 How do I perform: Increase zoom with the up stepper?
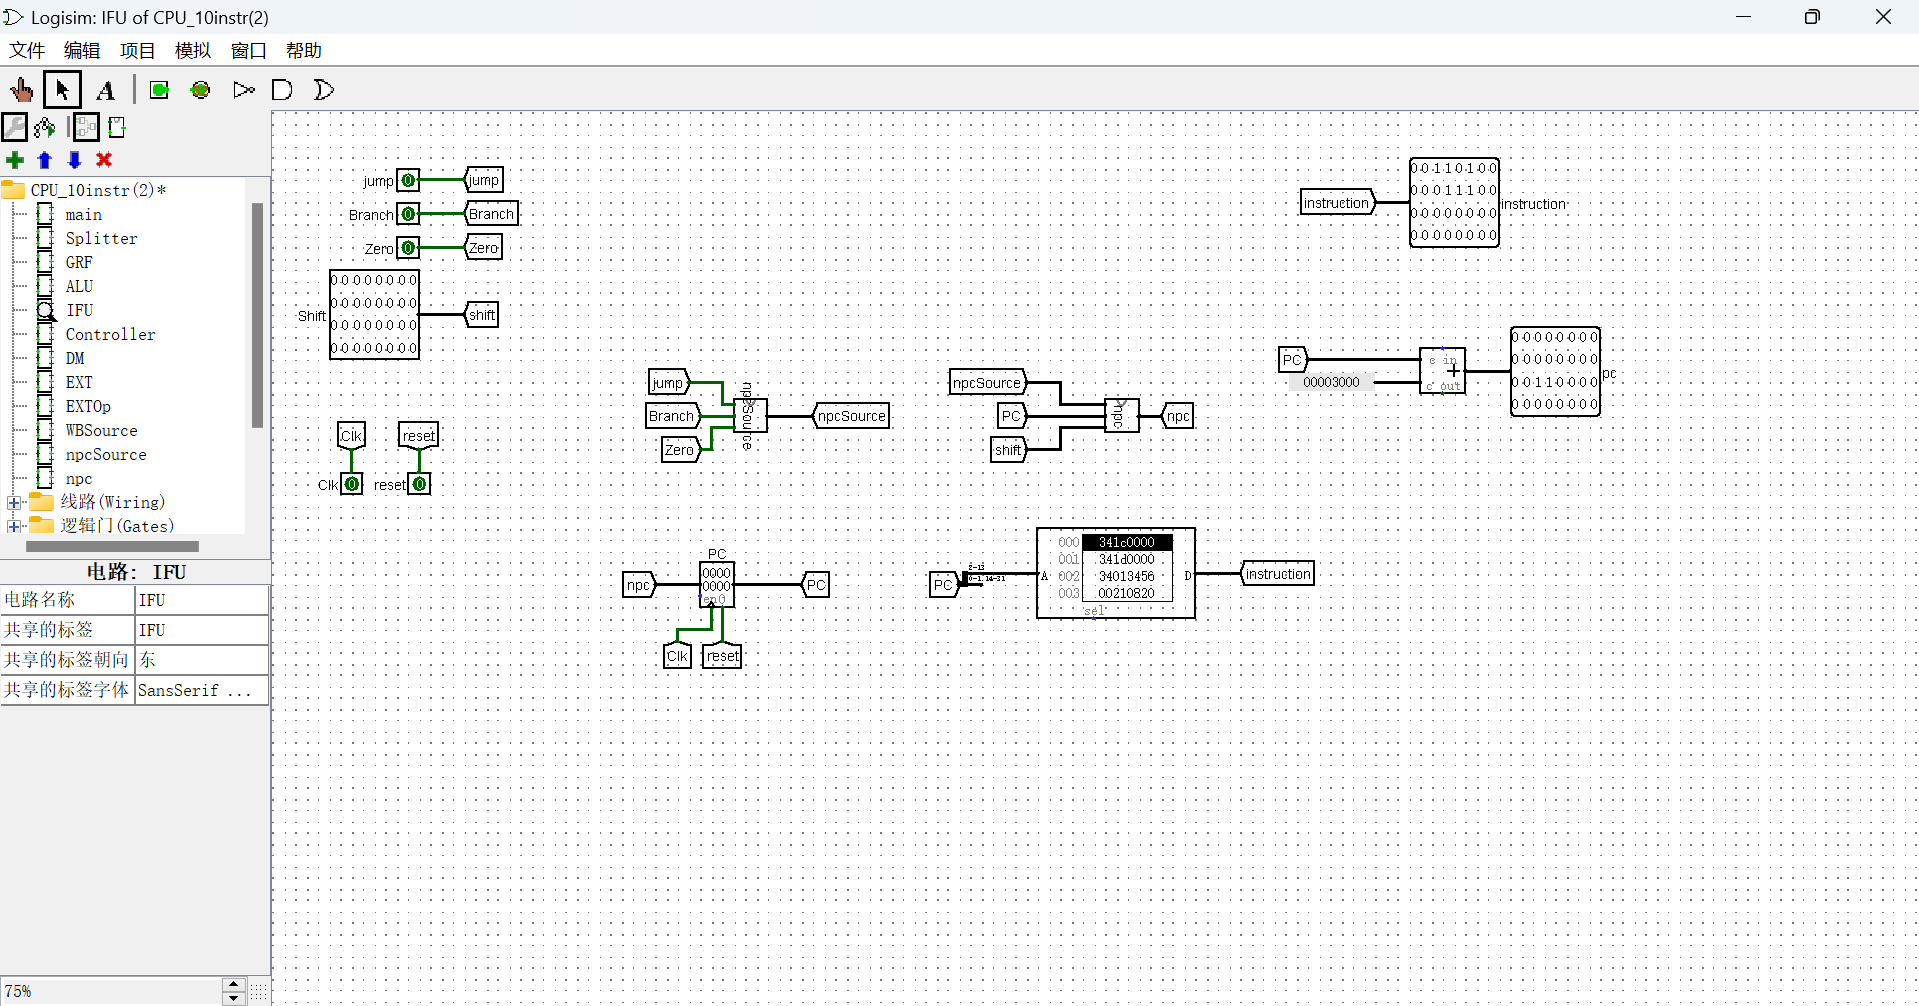234,985
